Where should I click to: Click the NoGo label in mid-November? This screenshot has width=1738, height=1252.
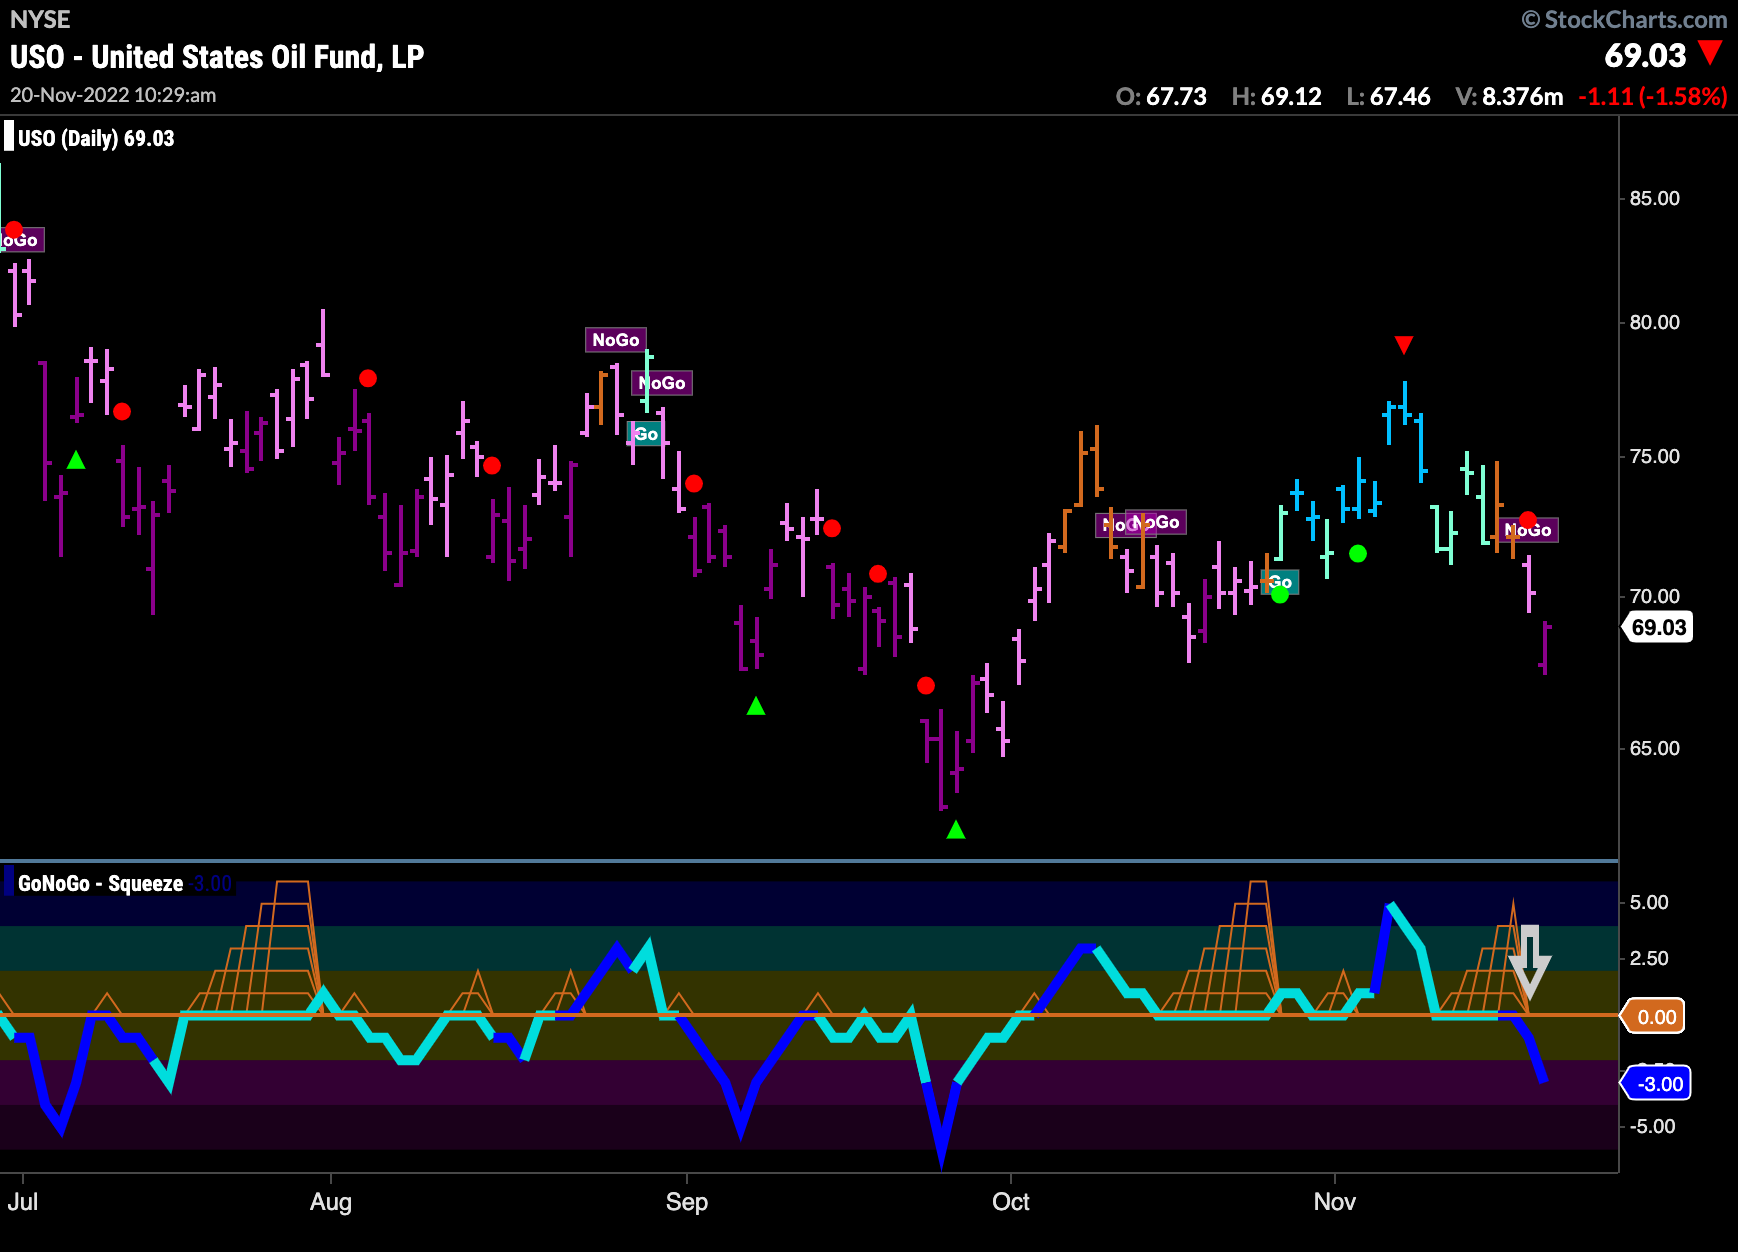click(1529, 530)
